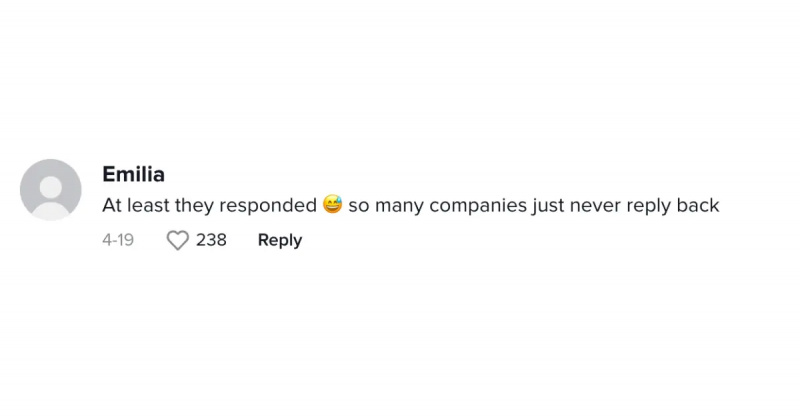Click the 238 like count
800x418 pixels.
point(211,239)
